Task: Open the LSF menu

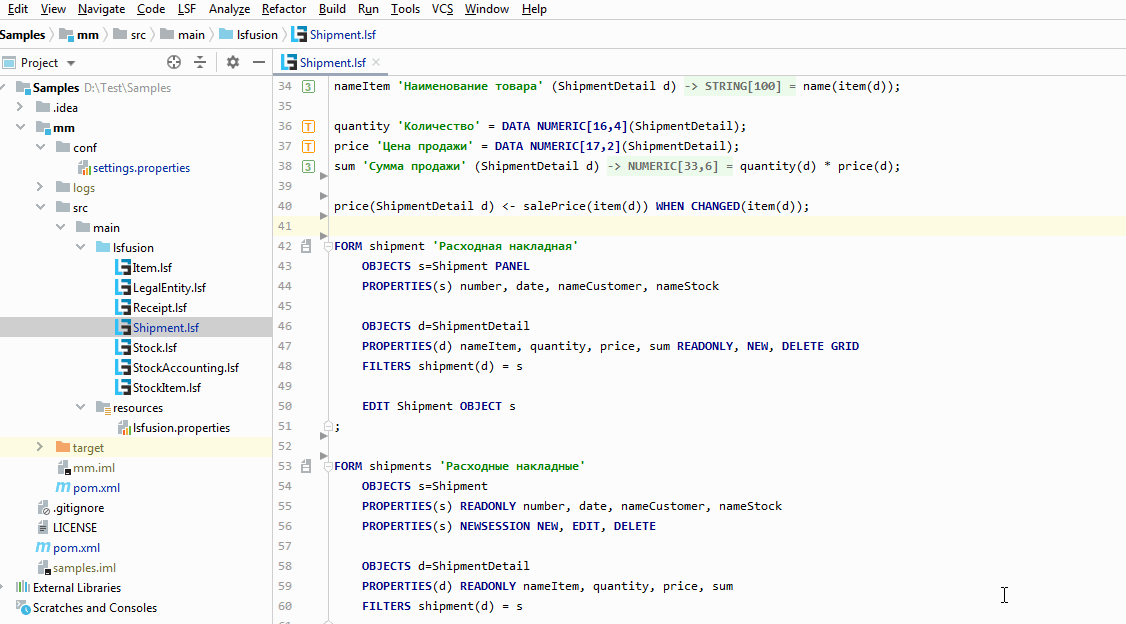Action: click(187, 9)
